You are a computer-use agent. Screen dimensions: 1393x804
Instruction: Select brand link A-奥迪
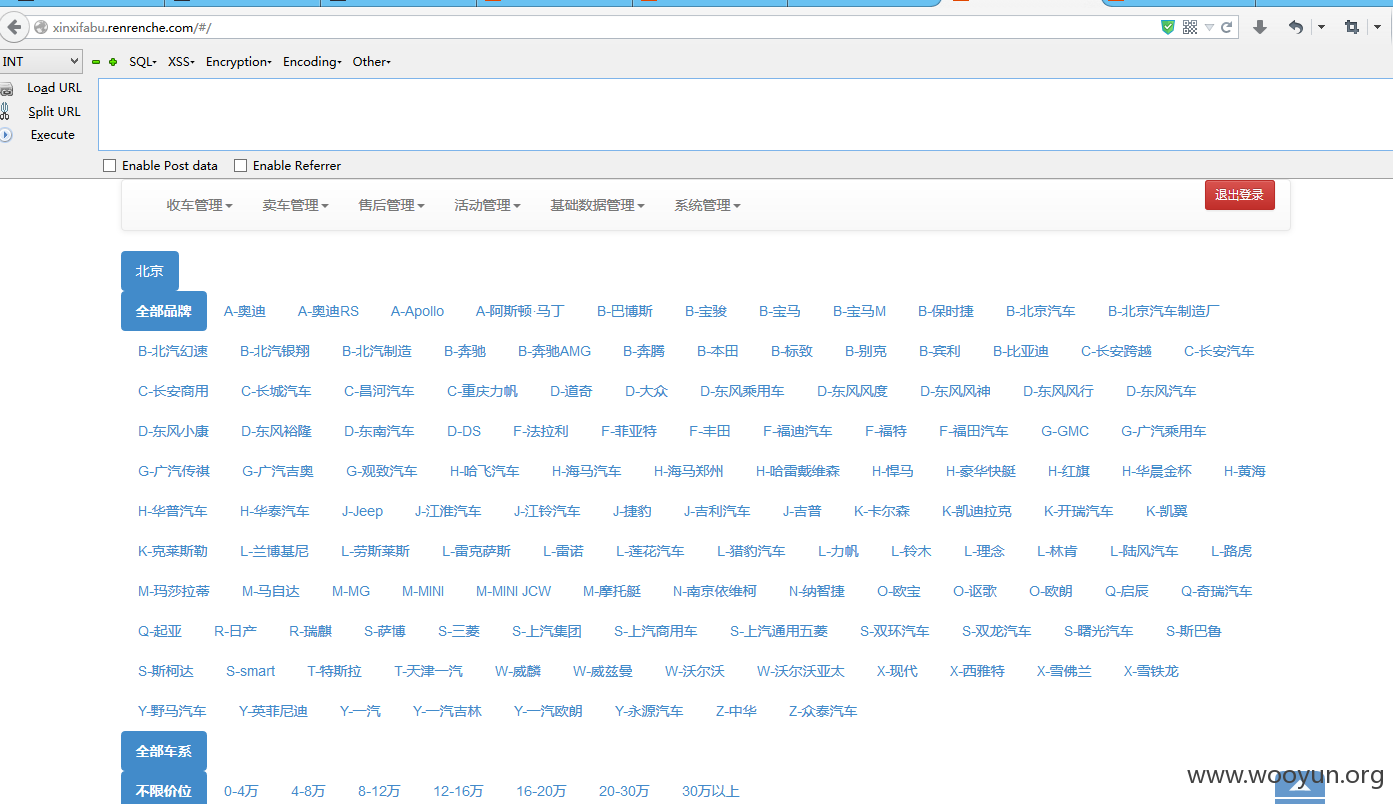(245, 311)
